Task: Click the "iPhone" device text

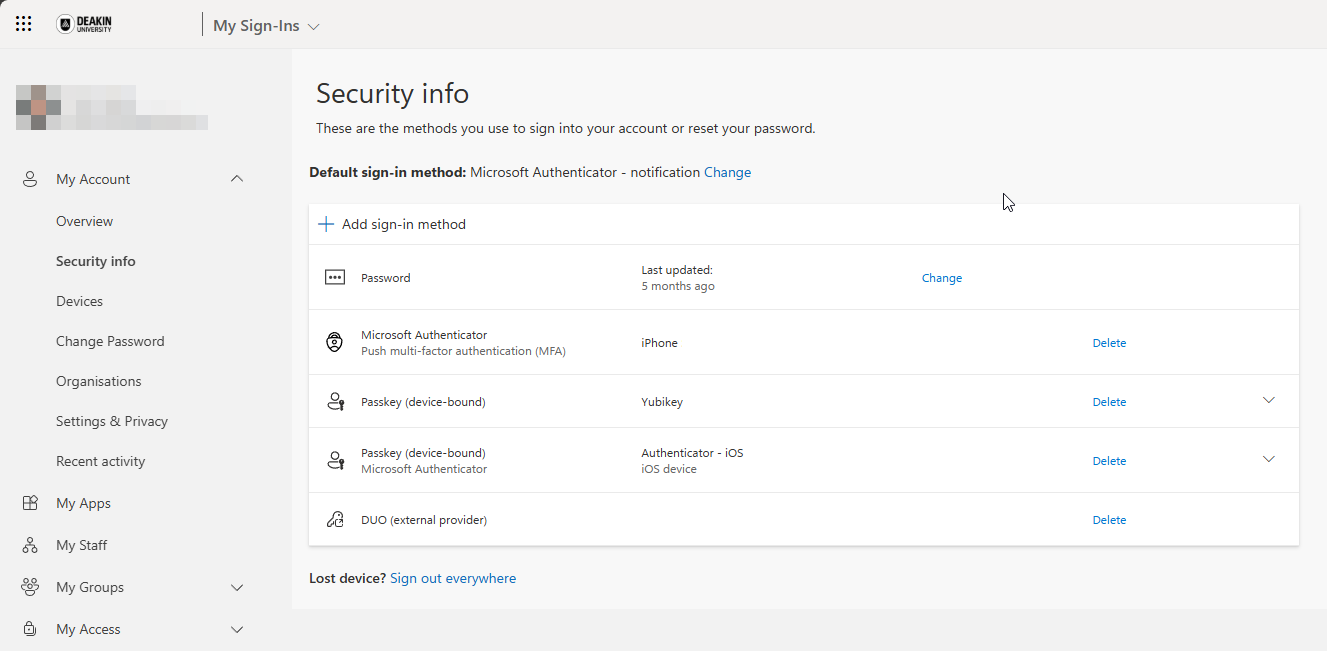Action: point(659,343)
